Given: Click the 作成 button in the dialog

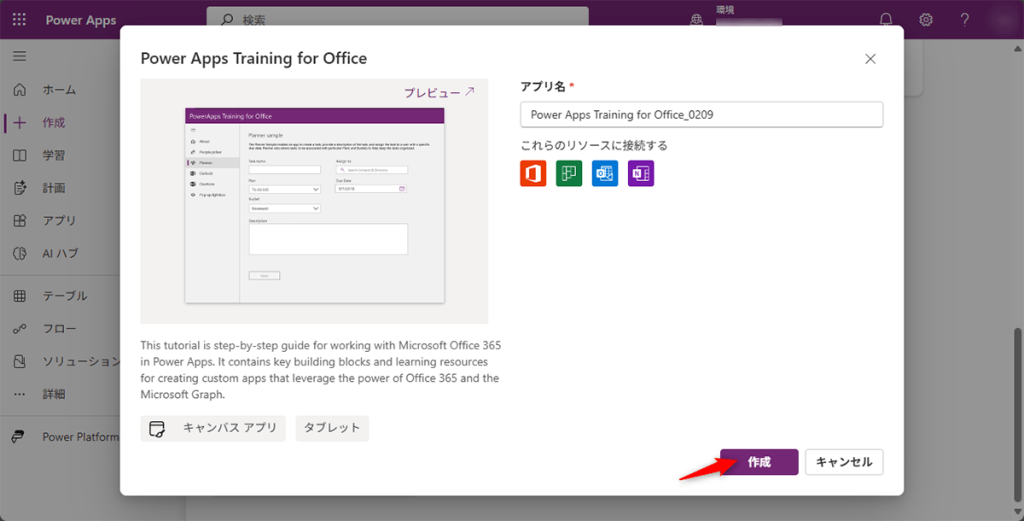Looking at the screenshot, I should [759, 462].
